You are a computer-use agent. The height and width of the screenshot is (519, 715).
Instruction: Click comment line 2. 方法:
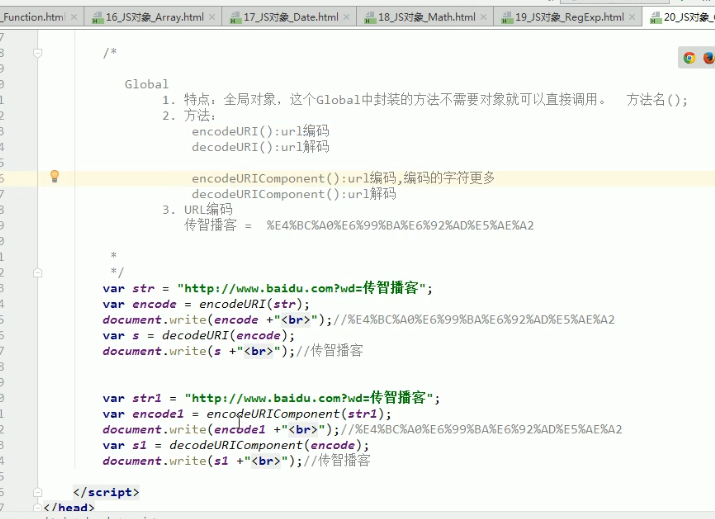pyautogui.click(x=189, y=115)
